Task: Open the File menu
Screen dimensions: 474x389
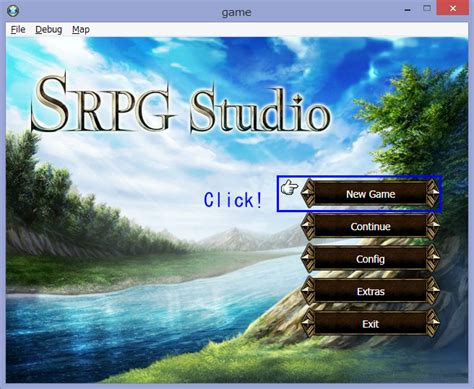Action: [x=18, y=30]
